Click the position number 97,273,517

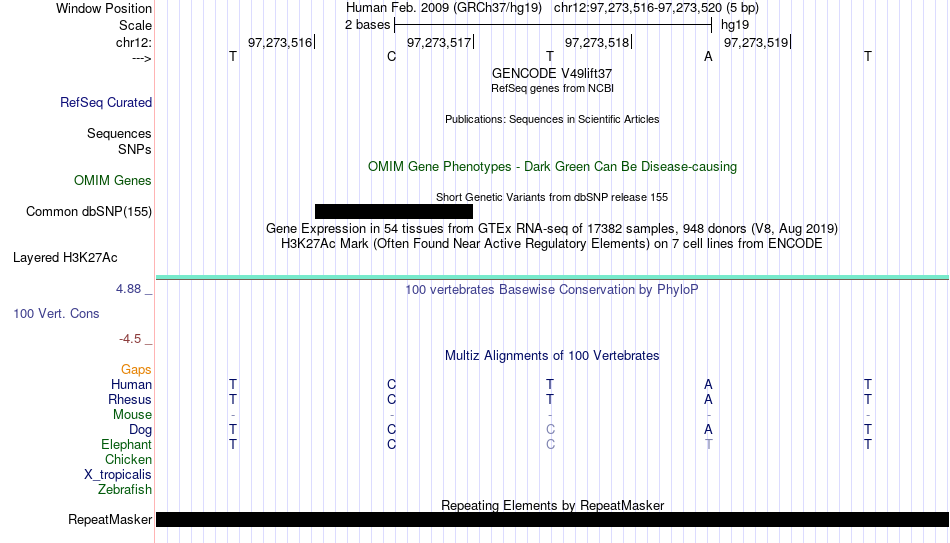tap(439, 42)
